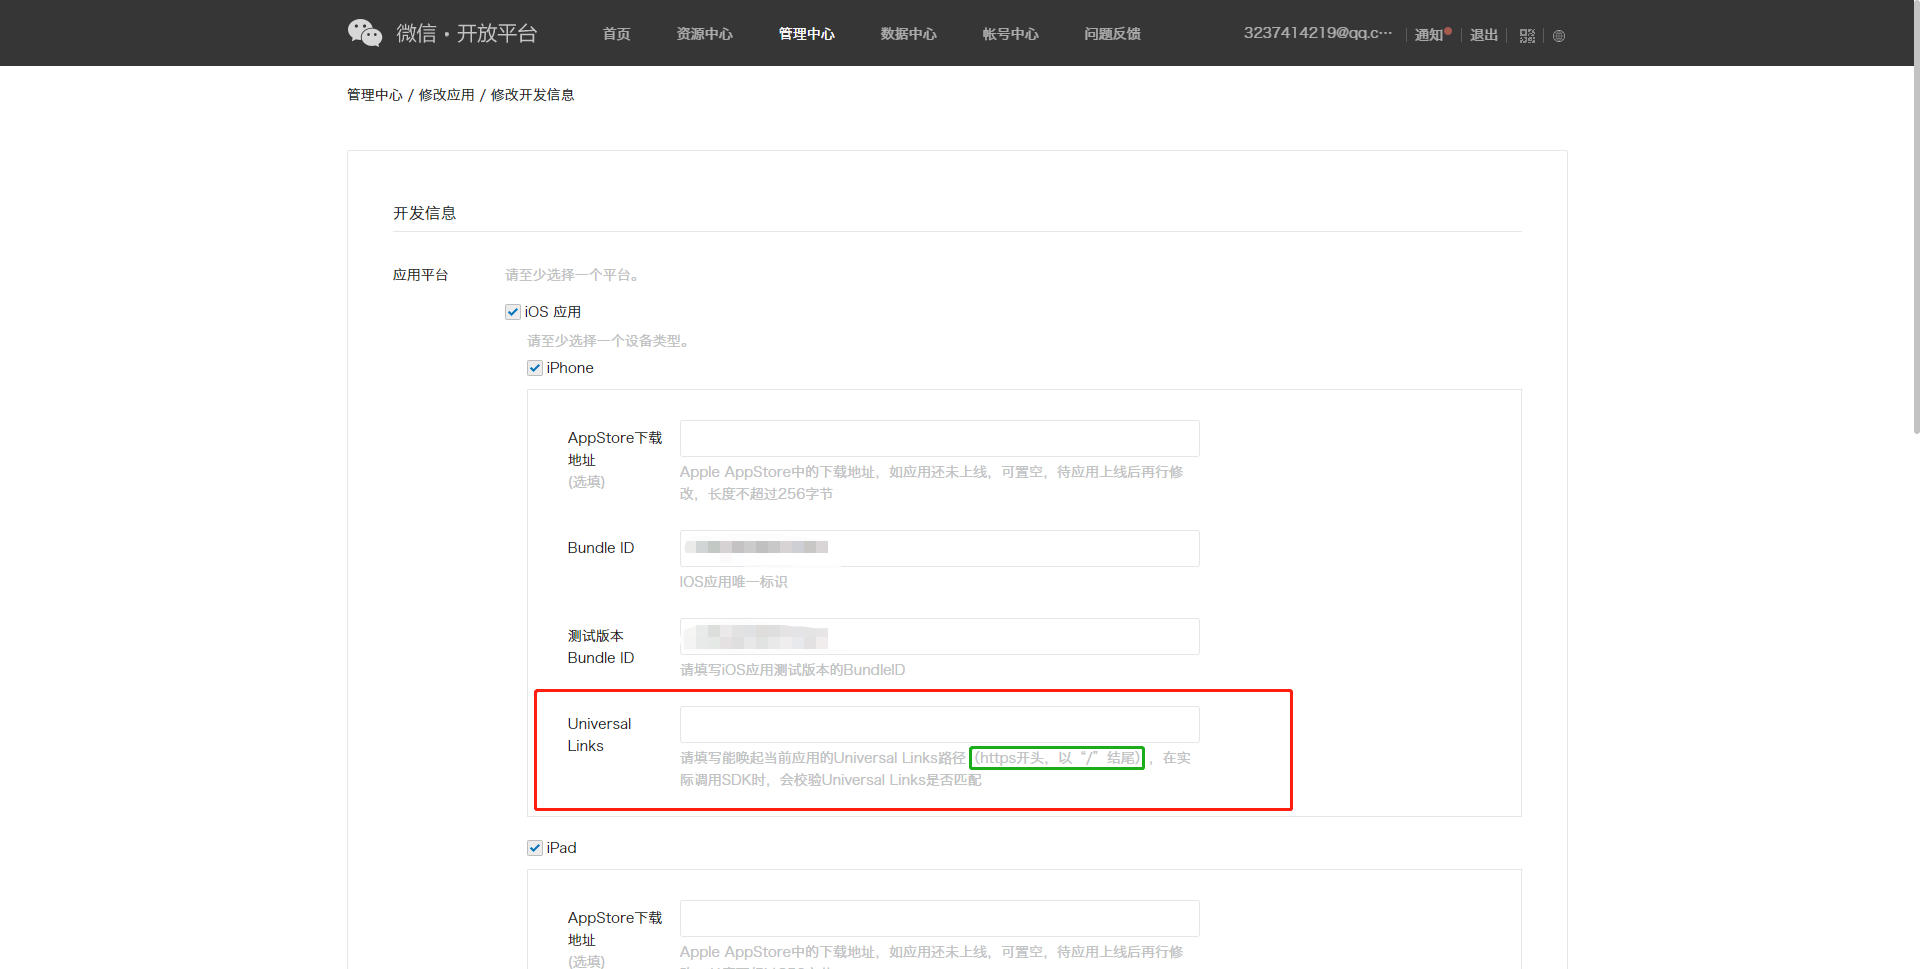This screenshot has height=969, width=1920.
Task: Navigate to 帐号中心
Action: click(x=1010, y=34)
